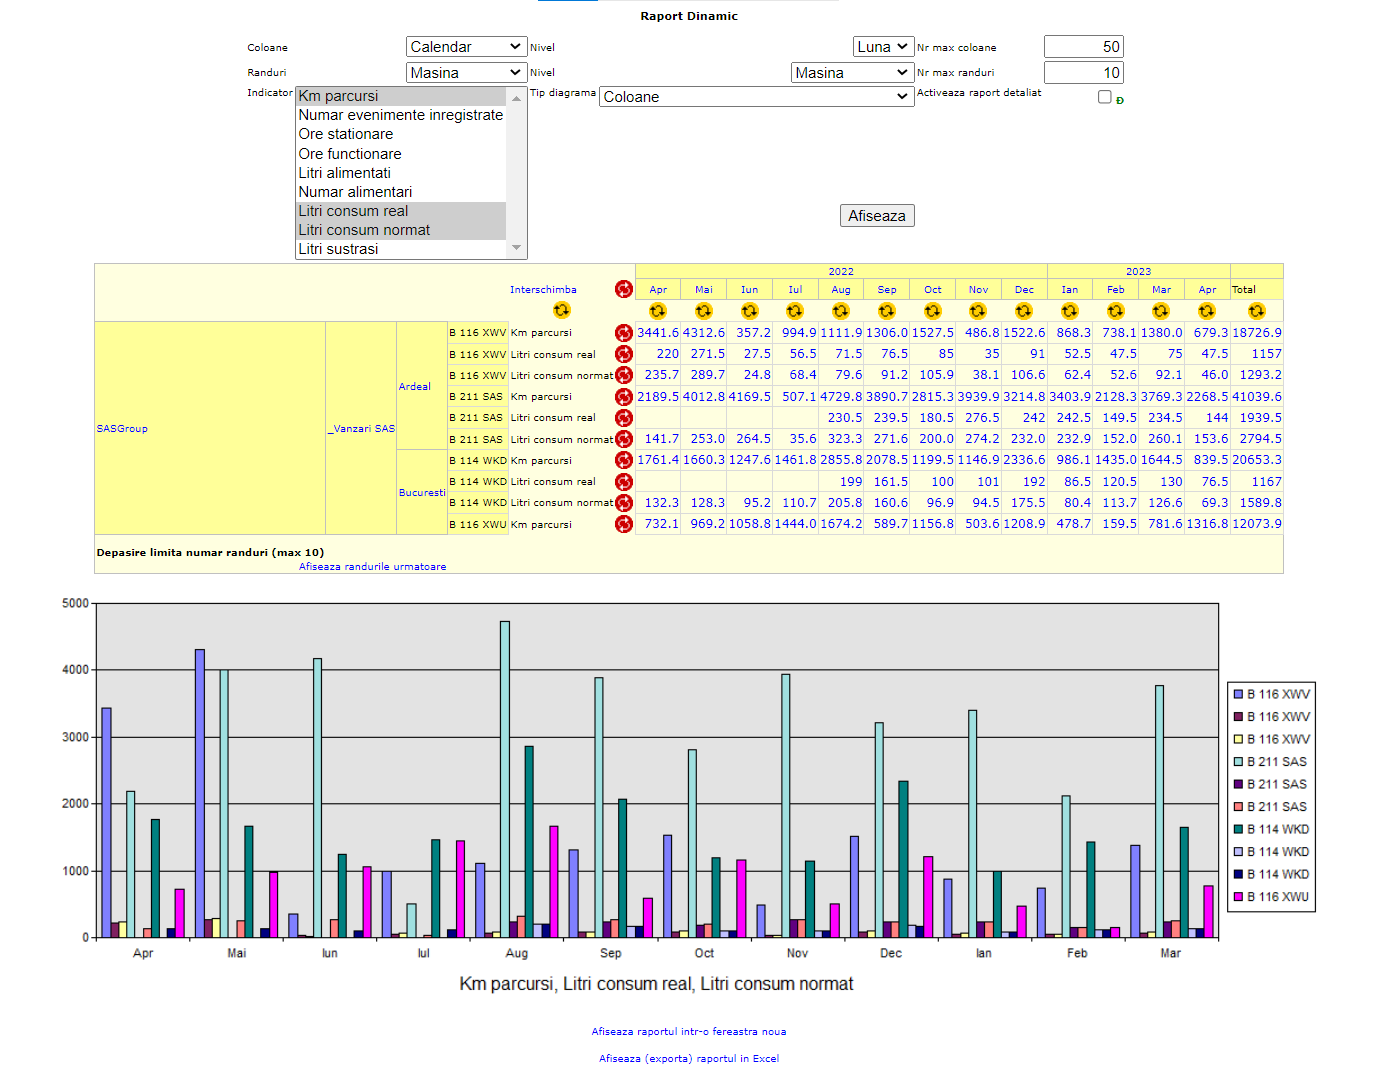The image size is (1379, 1085).
Task: Open the Nivel dropdown showing Luna
Action: pos(883,47)
